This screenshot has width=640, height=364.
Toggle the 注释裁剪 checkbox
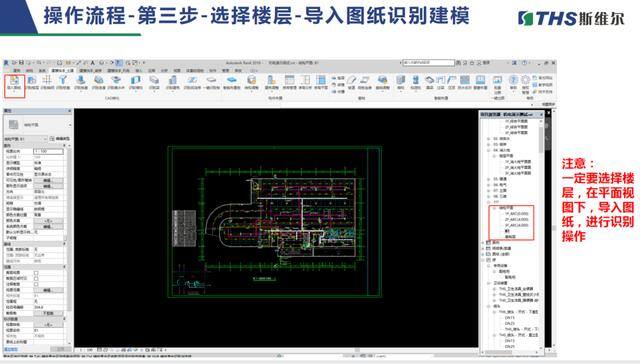(x=36, y=284)
